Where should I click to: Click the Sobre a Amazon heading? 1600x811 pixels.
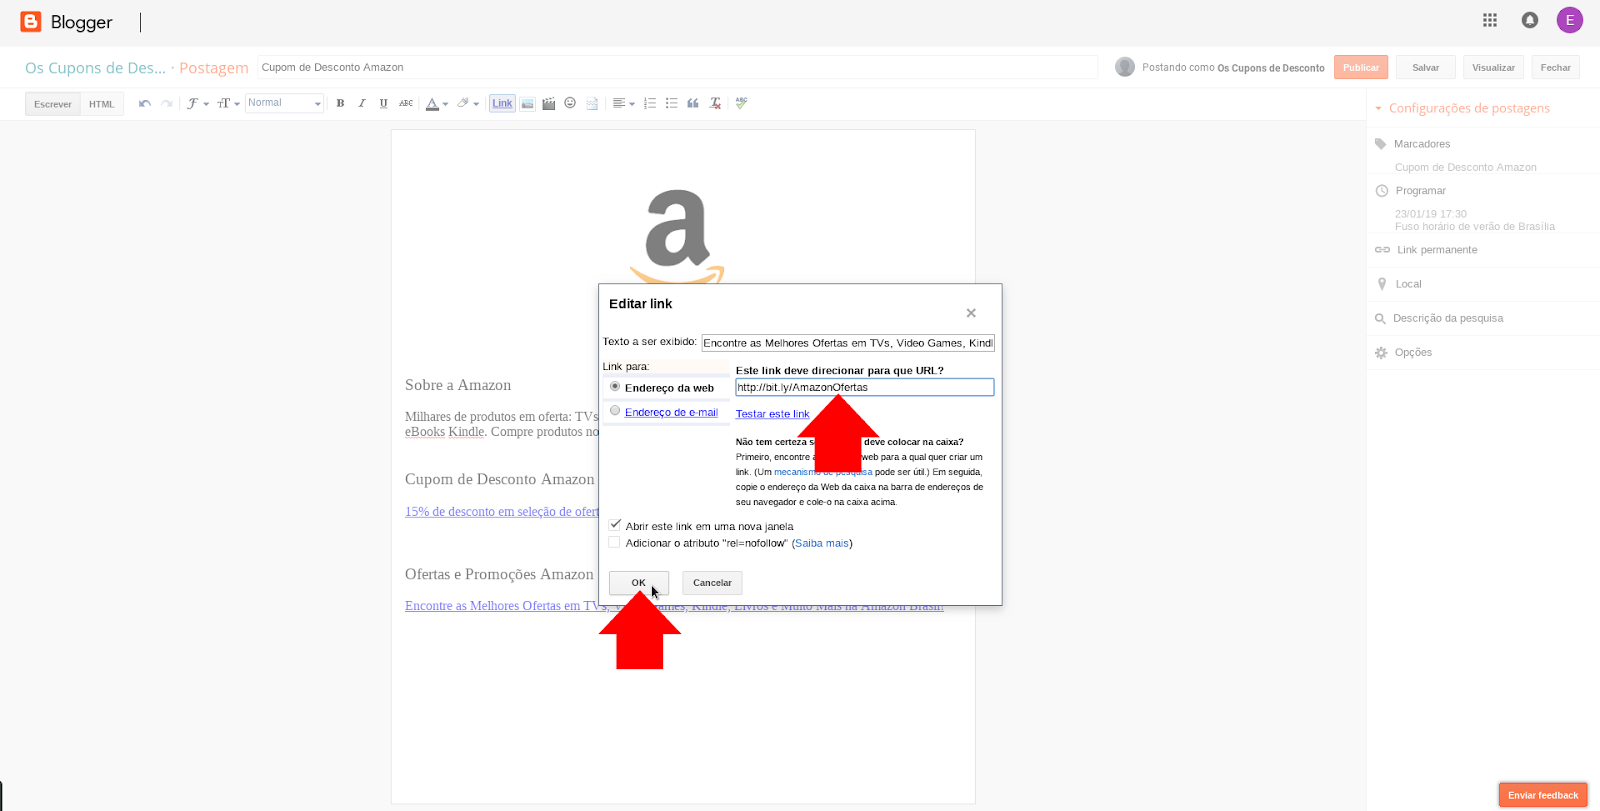458,385
